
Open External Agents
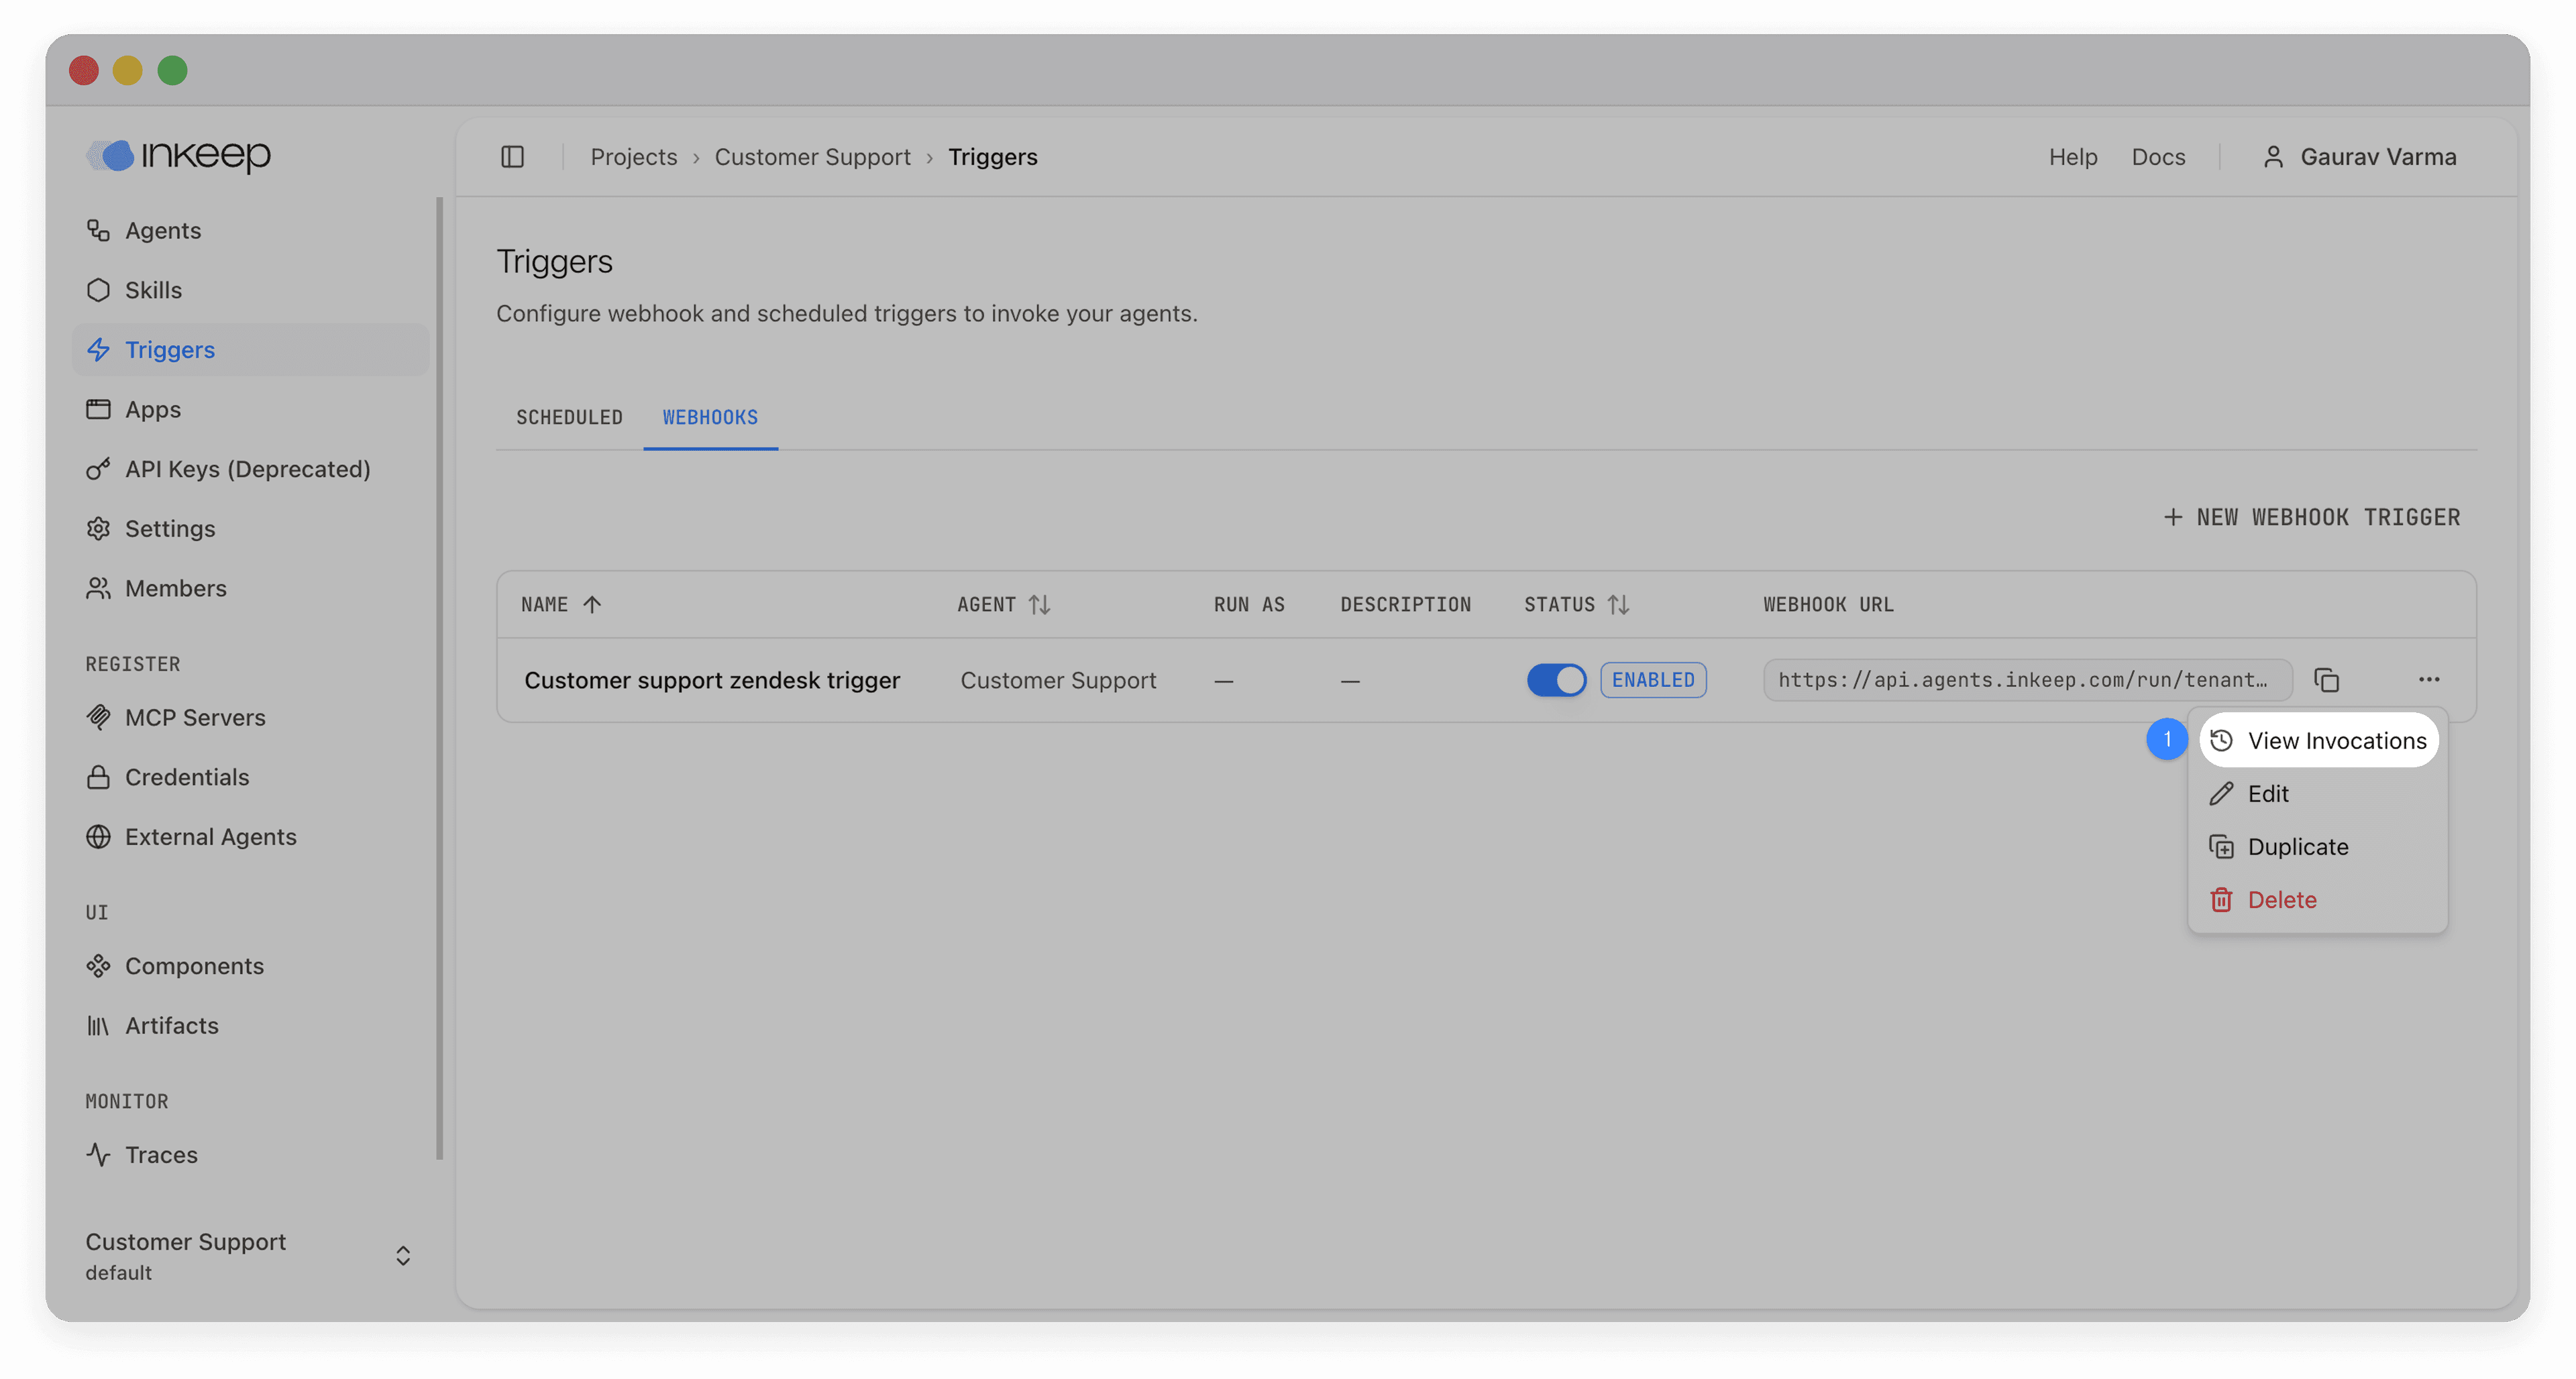coord(250,836)
